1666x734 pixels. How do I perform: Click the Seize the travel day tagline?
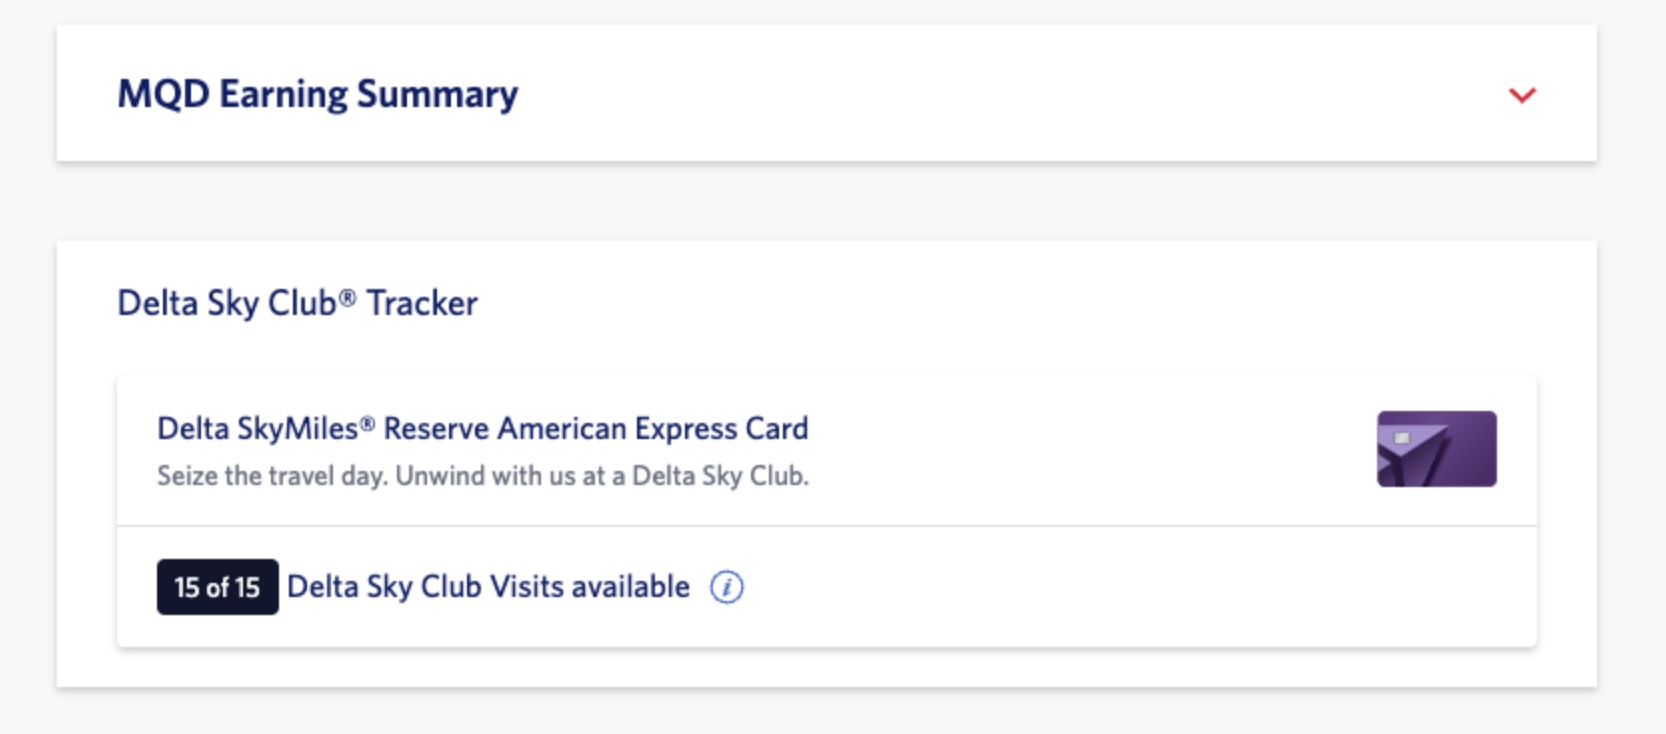[484, 476]
